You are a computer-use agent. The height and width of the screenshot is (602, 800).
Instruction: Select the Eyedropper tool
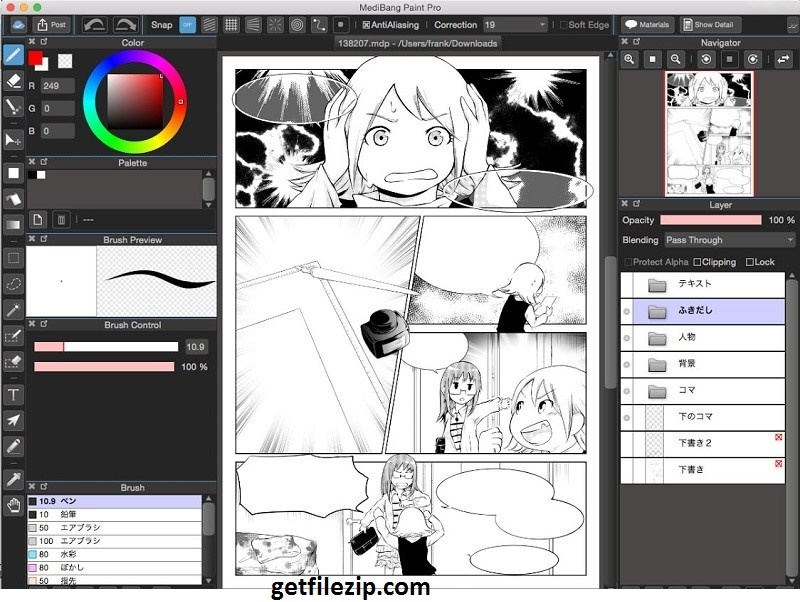[13, 479]
